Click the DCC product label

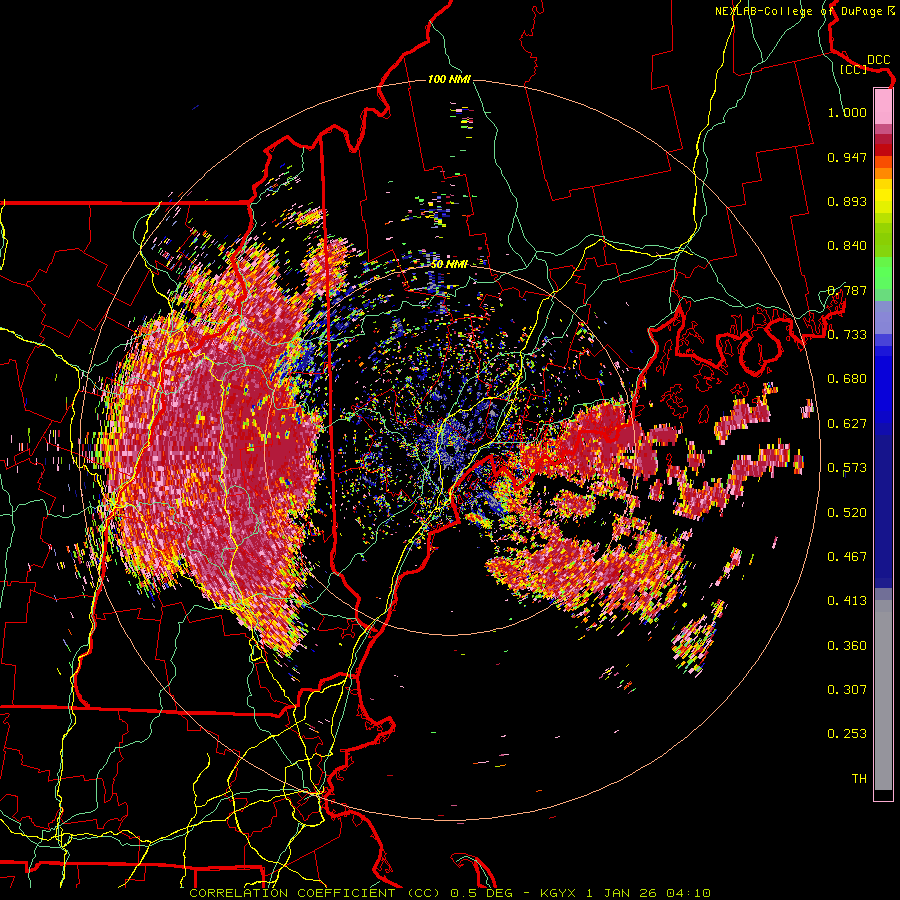pos(878,60)
